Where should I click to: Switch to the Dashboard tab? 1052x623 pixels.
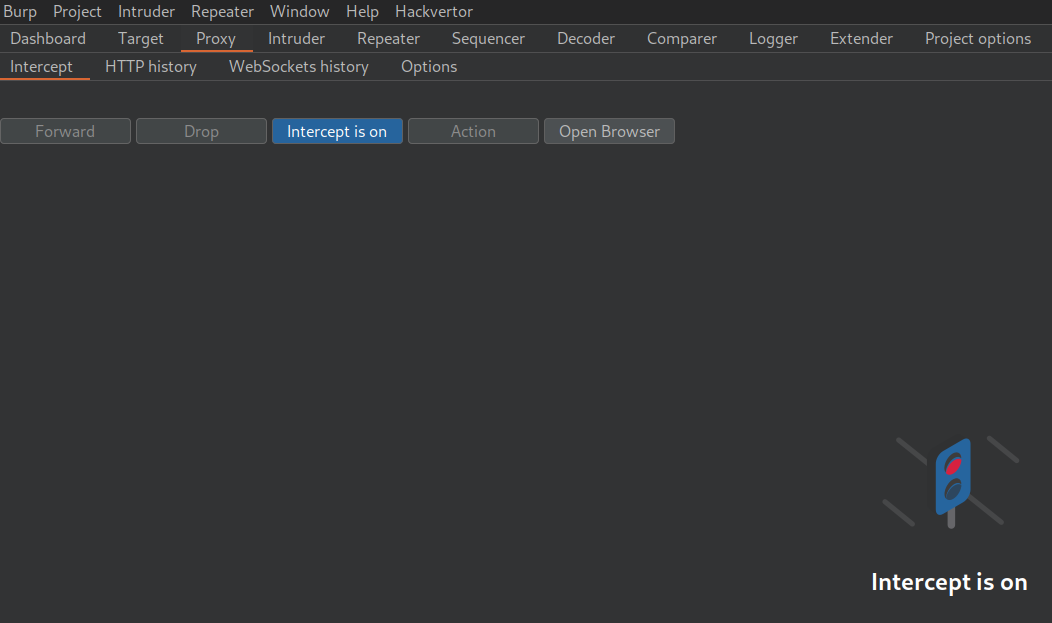pos(48,39)
